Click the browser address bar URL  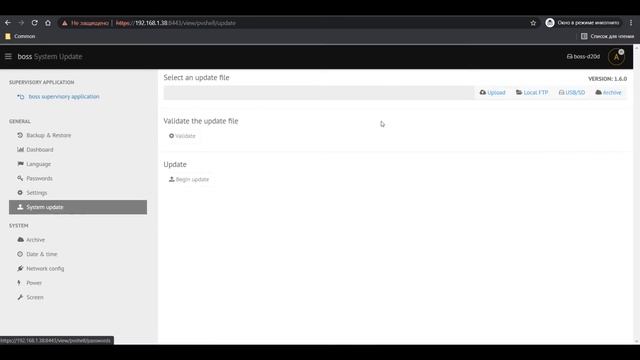(x=176, y=23)
